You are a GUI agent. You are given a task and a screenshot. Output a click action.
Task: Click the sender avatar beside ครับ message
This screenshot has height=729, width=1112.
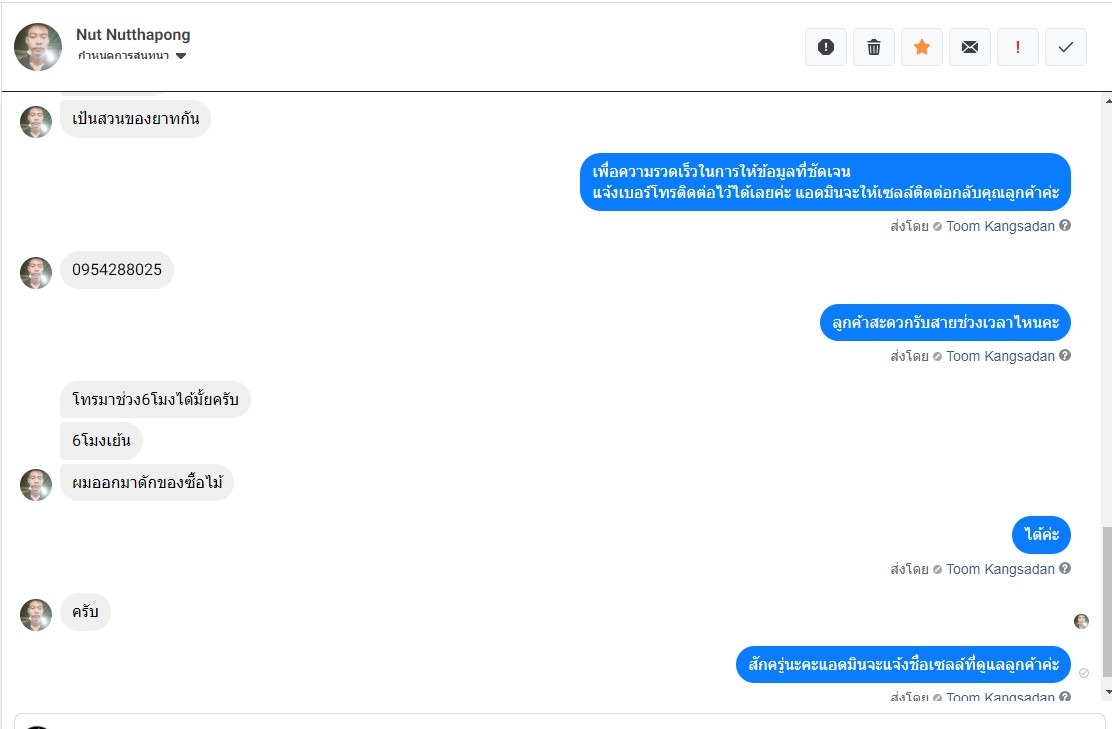[x=36, y=615]
